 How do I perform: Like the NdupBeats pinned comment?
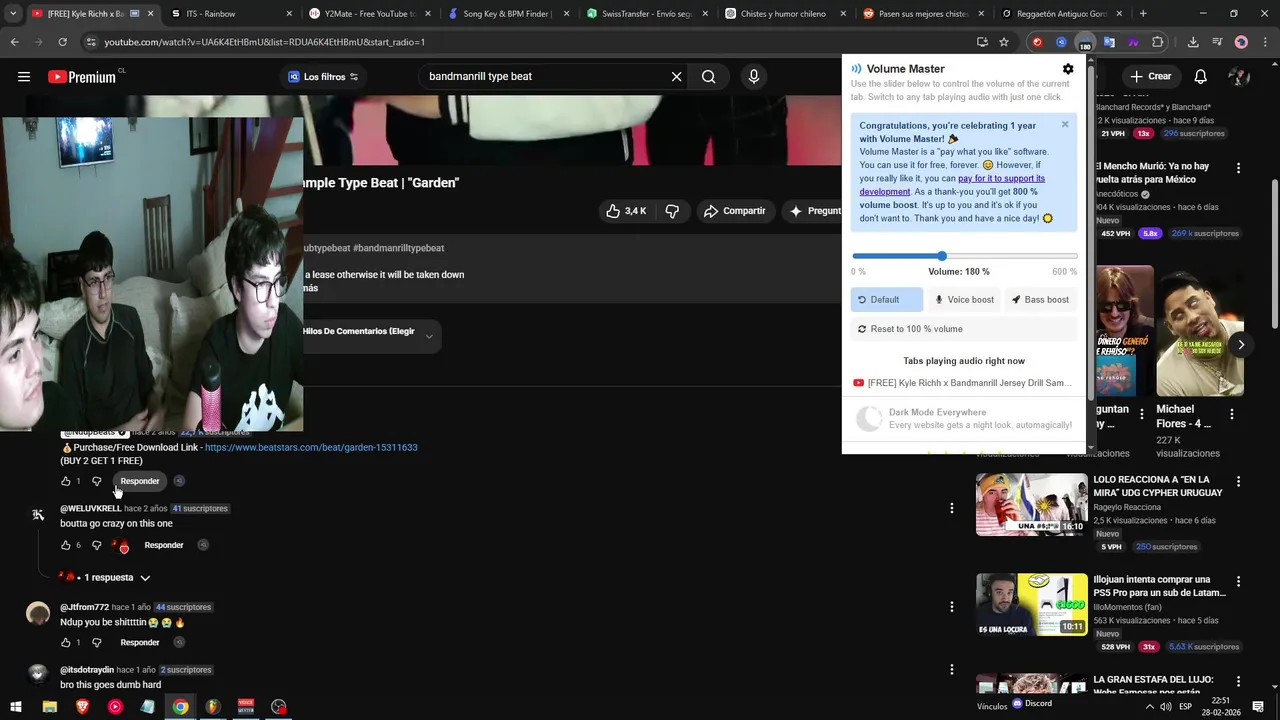[x=66, y=481]
